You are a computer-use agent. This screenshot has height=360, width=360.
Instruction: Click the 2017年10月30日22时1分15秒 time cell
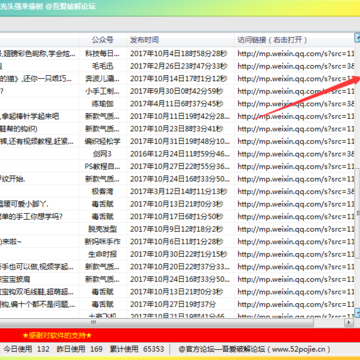pos(180,254)
